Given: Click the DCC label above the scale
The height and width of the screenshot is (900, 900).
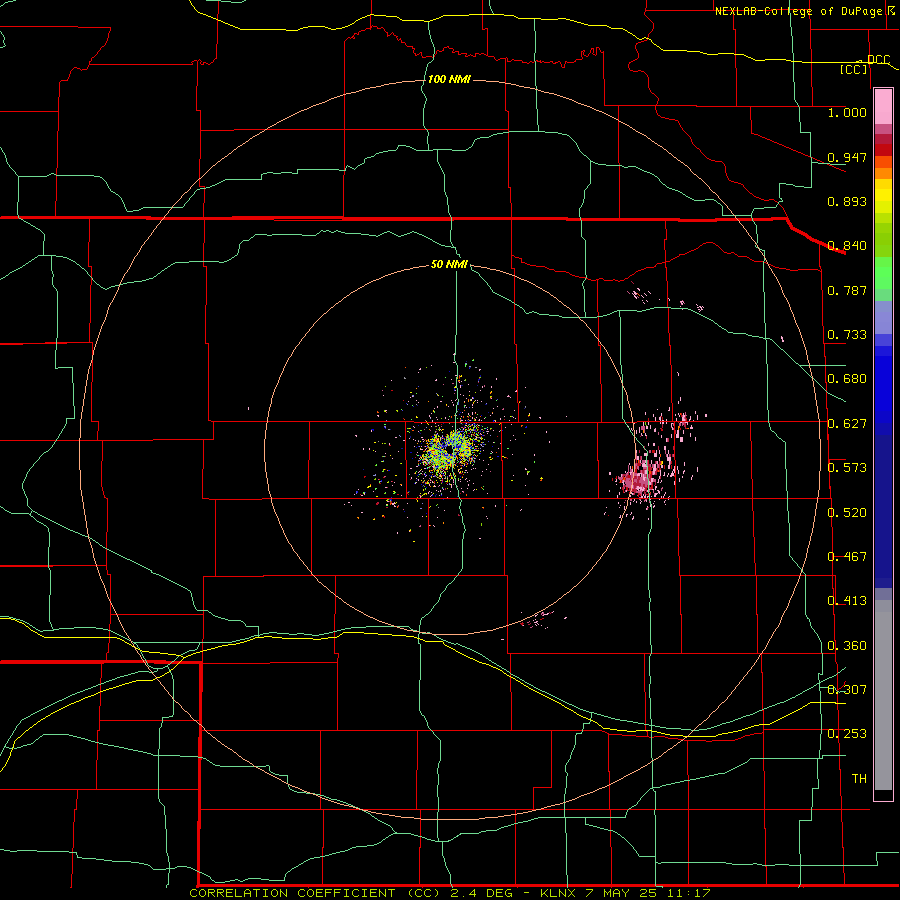Looking at the screenshot, I should (878, 60).
